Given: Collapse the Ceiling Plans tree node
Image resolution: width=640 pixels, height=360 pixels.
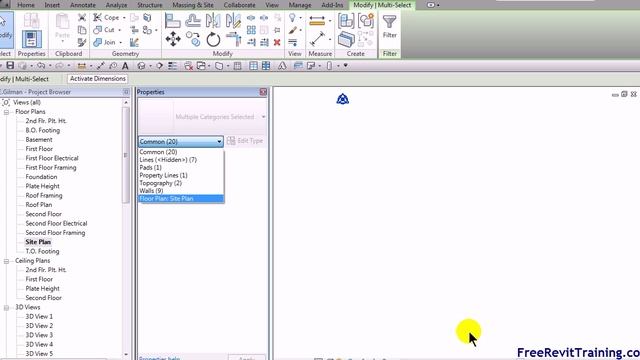Looking at the screenshot, I should [x=7, y=261].
